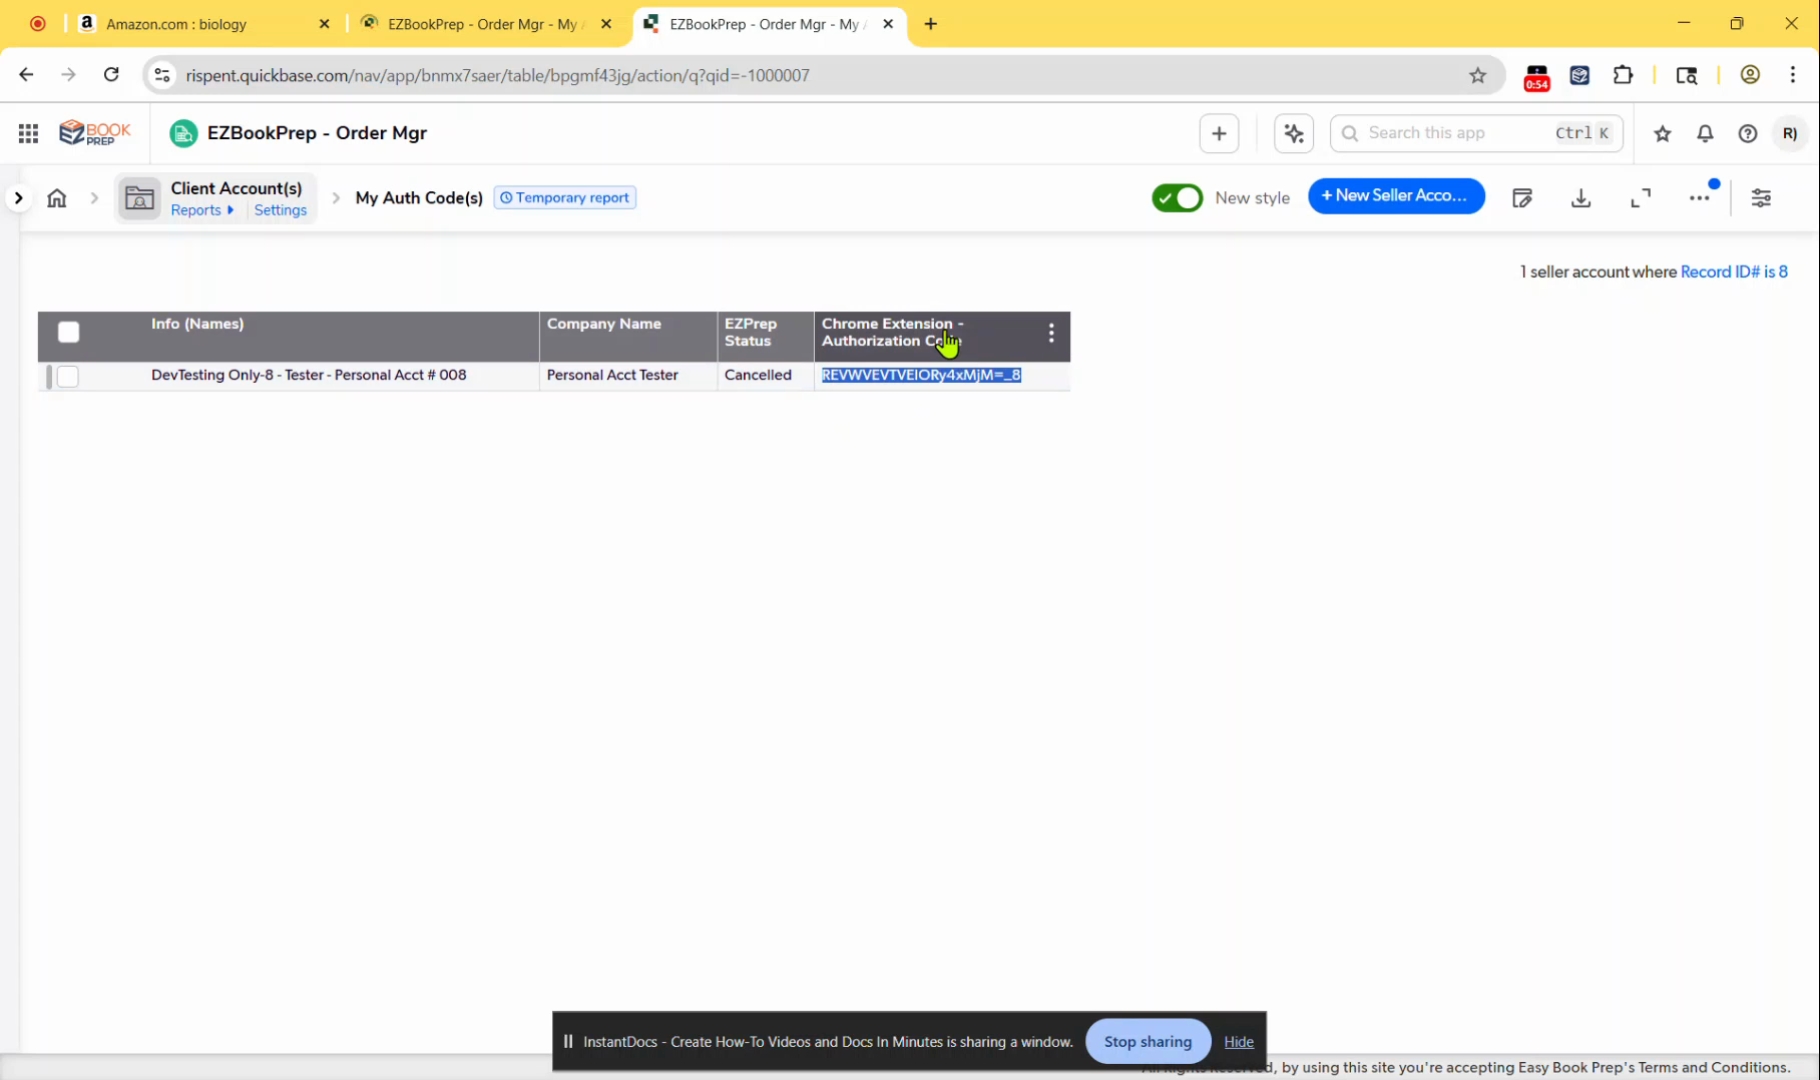1820x1080 pixels.
Task: Click the New Seller Account button
Action: coord(1396,196)
